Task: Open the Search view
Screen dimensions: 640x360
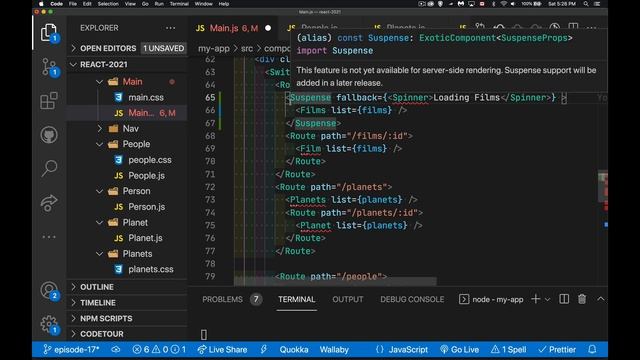Action: (49, 168)
